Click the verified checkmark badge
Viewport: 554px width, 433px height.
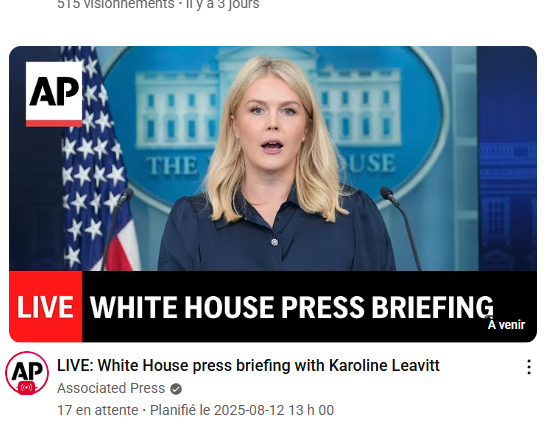176,389
